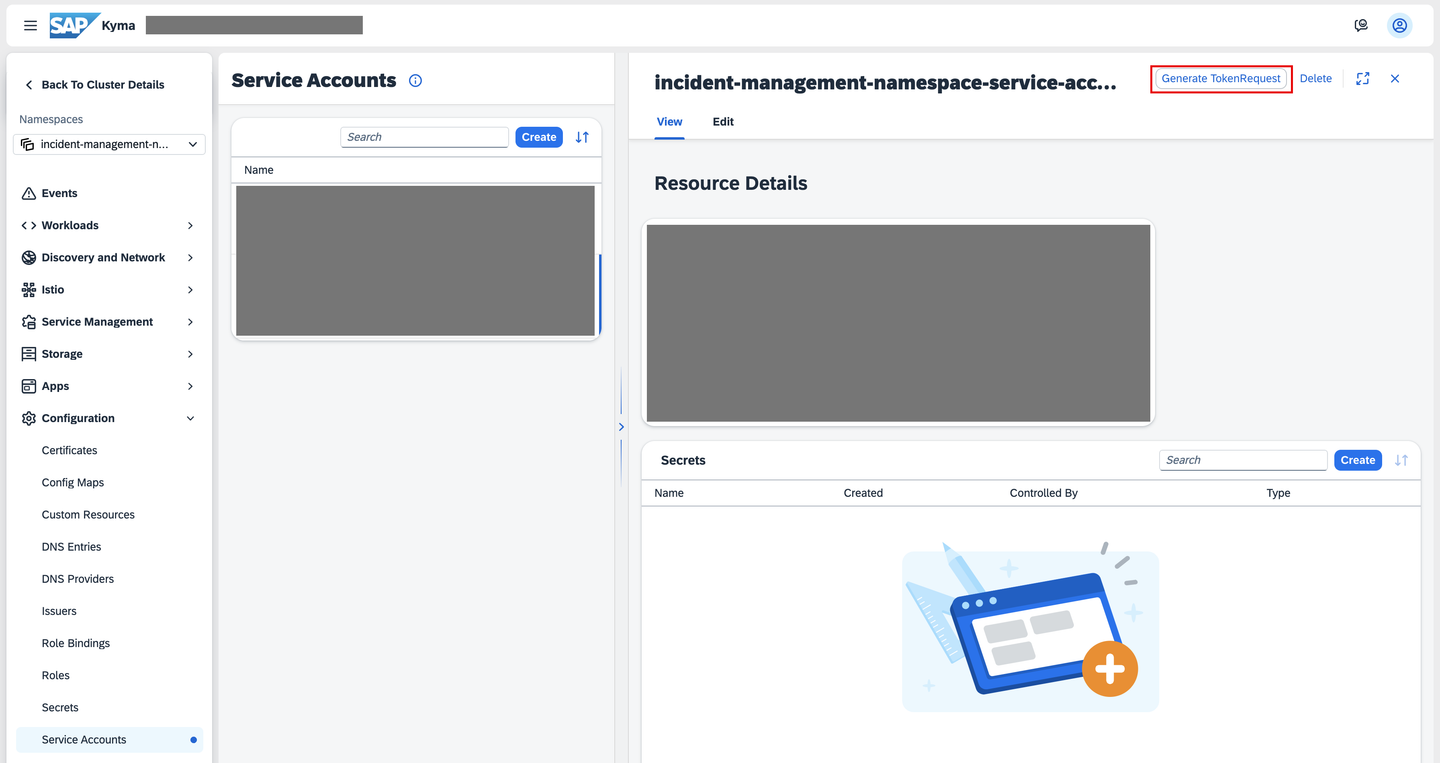Expand Discovery and Network section

pyautogui.click(x=190, y=257)
